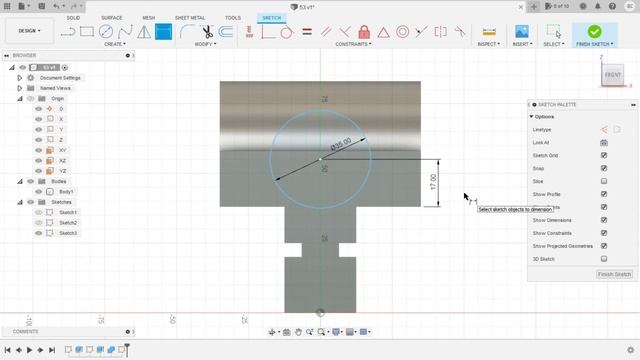Image resolution: width=640 pixels, height=360 pixels.
Task: Collapse the Bodies folder
Action: click(x=20, y=181)
